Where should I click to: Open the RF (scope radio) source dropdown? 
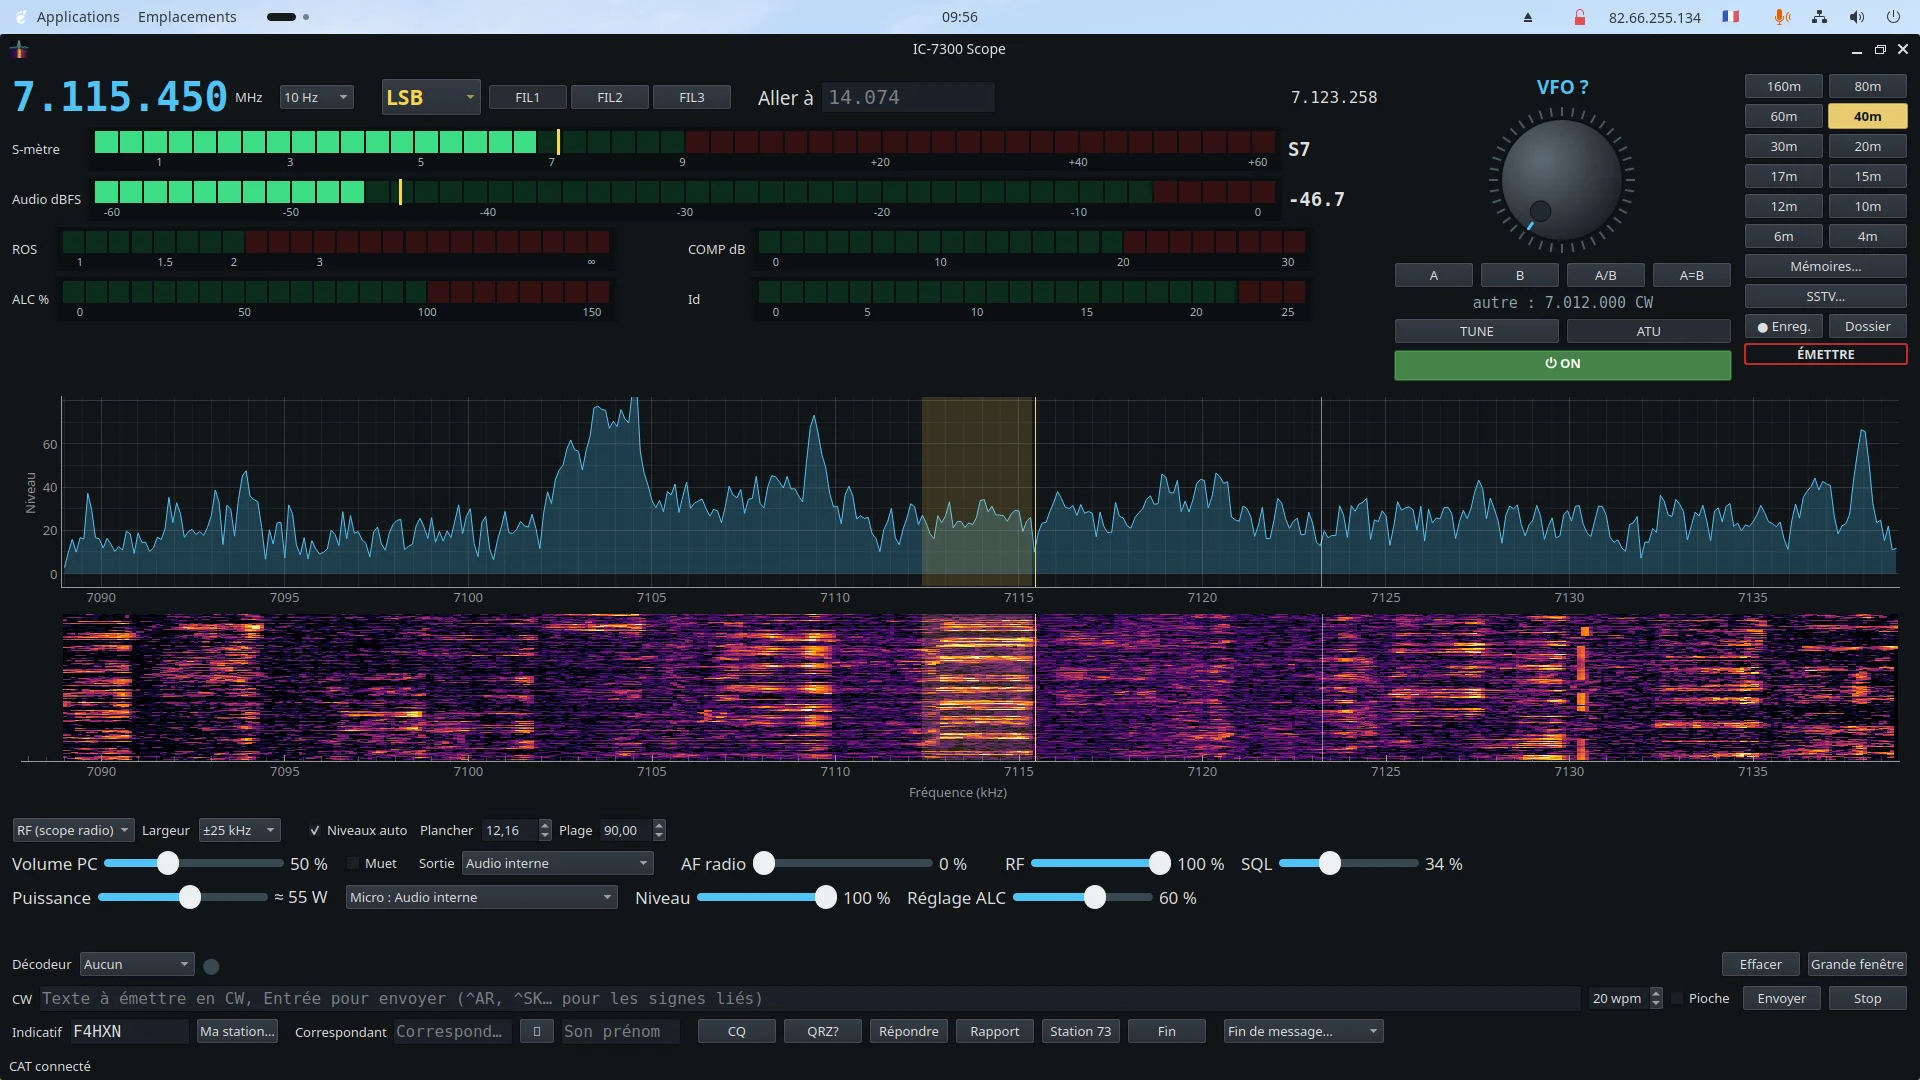[73, 830]
